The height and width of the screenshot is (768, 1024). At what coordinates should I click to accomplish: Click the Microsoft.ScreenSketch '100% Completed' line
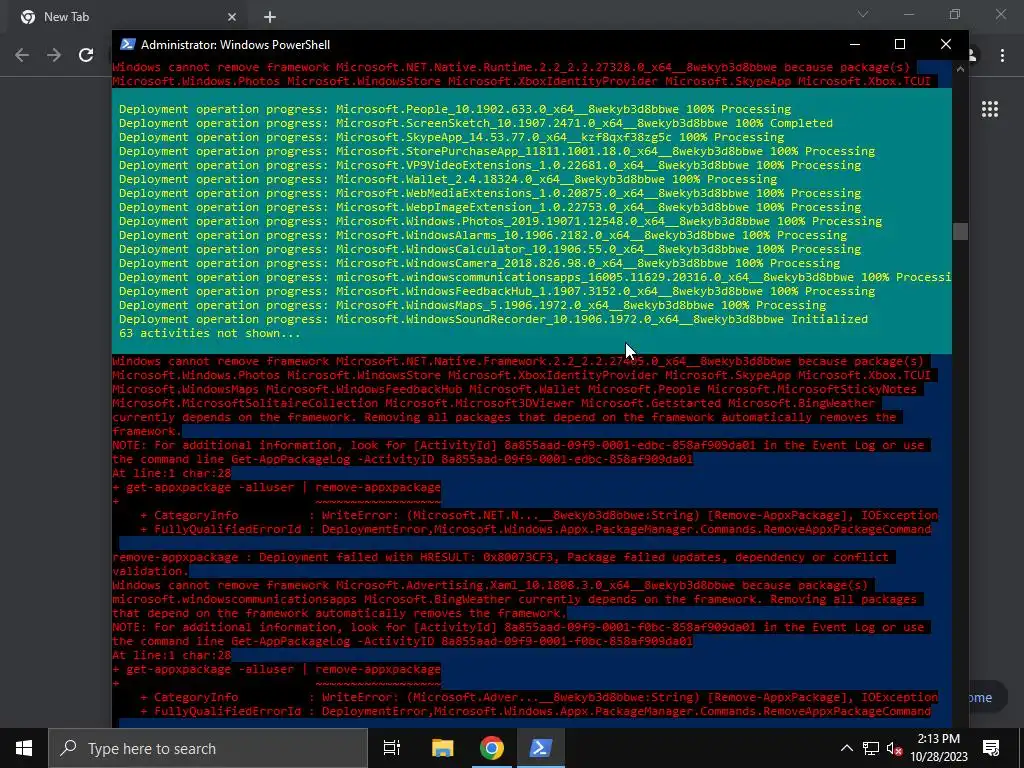(x=476, y=123)
